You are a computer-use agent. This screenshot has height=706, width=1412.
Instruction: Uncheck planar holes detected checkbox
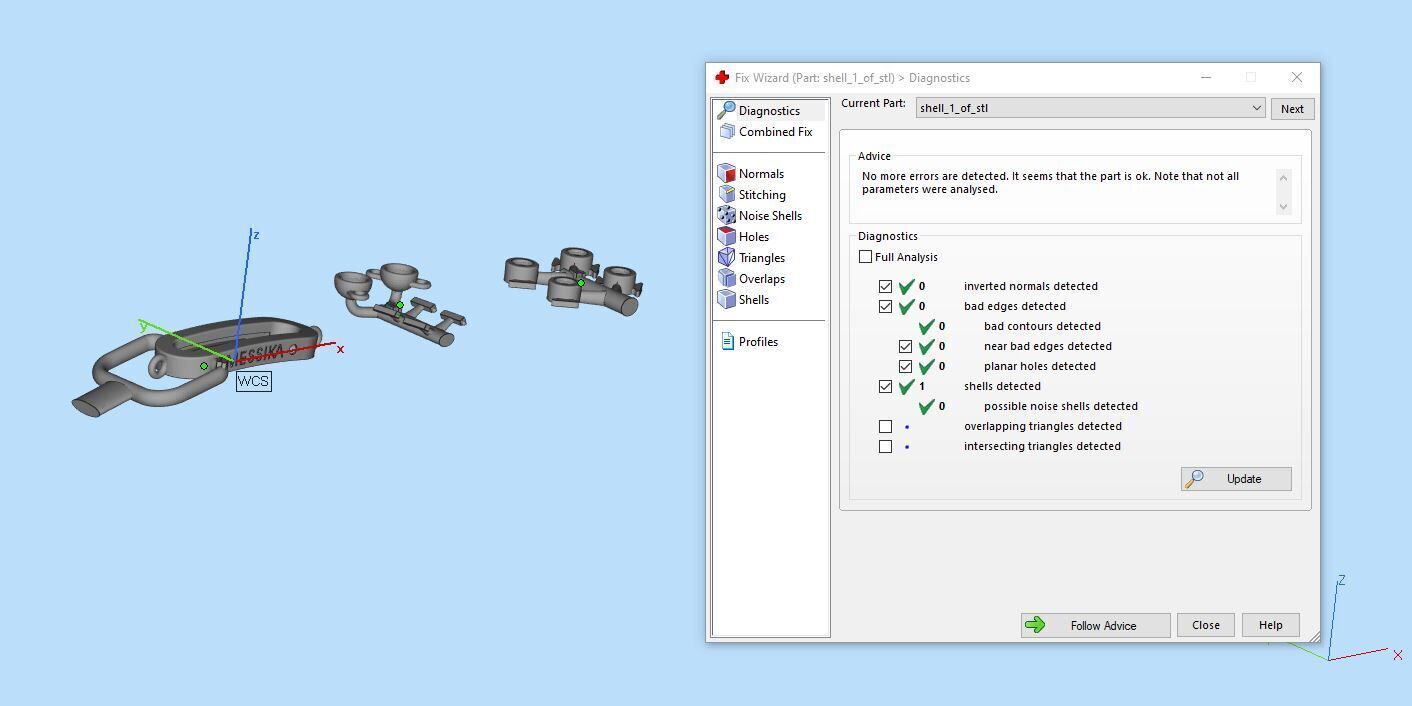point(905,366)
